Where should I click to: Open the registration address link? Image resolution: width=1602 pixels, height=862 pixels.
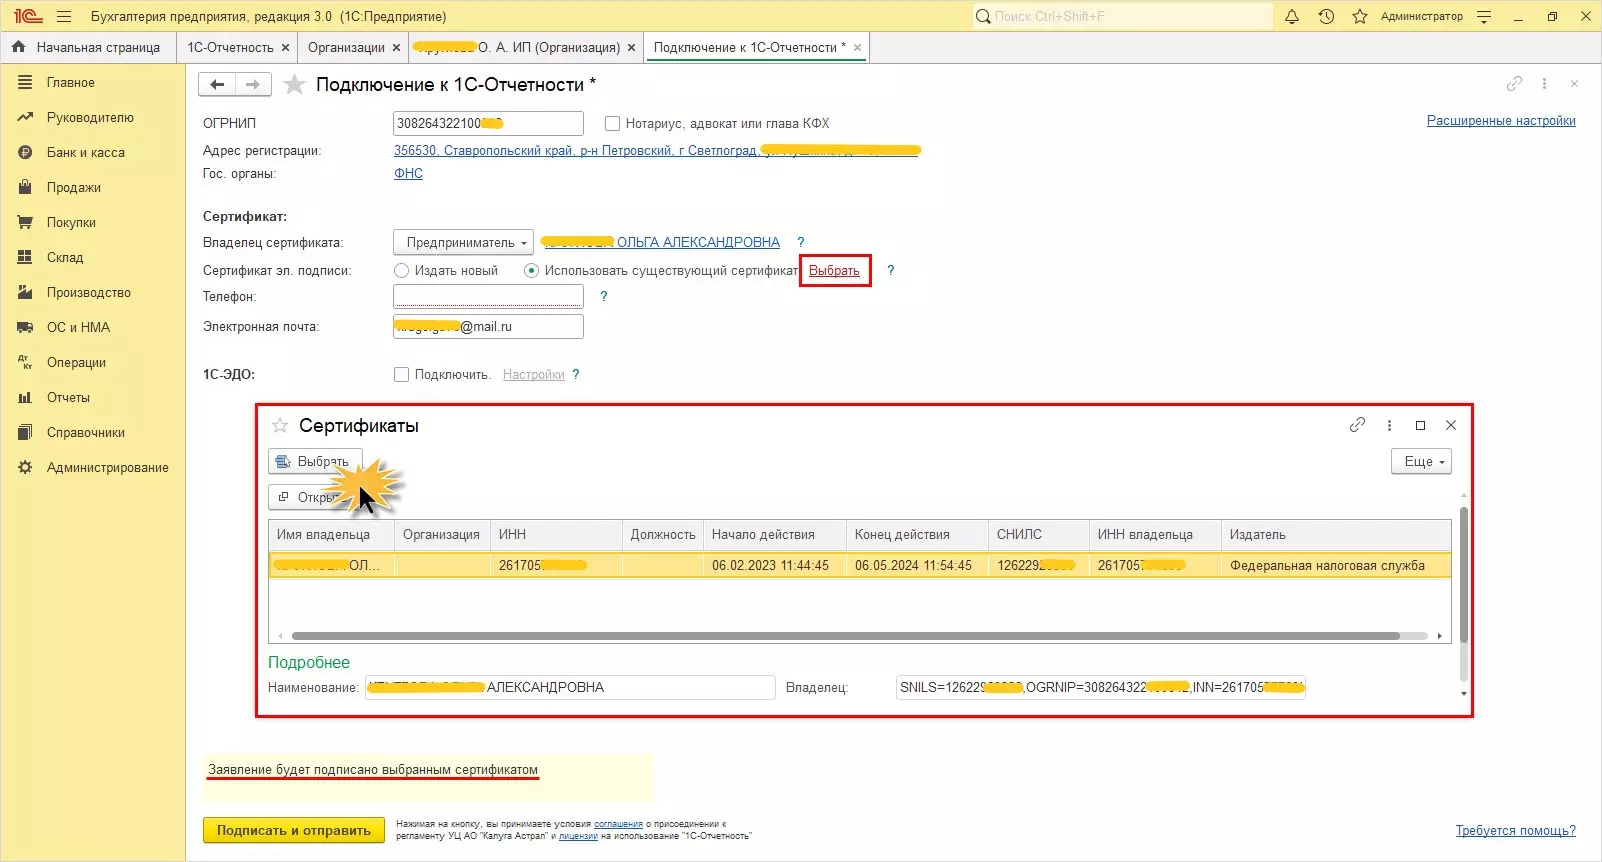coord(657,150)
